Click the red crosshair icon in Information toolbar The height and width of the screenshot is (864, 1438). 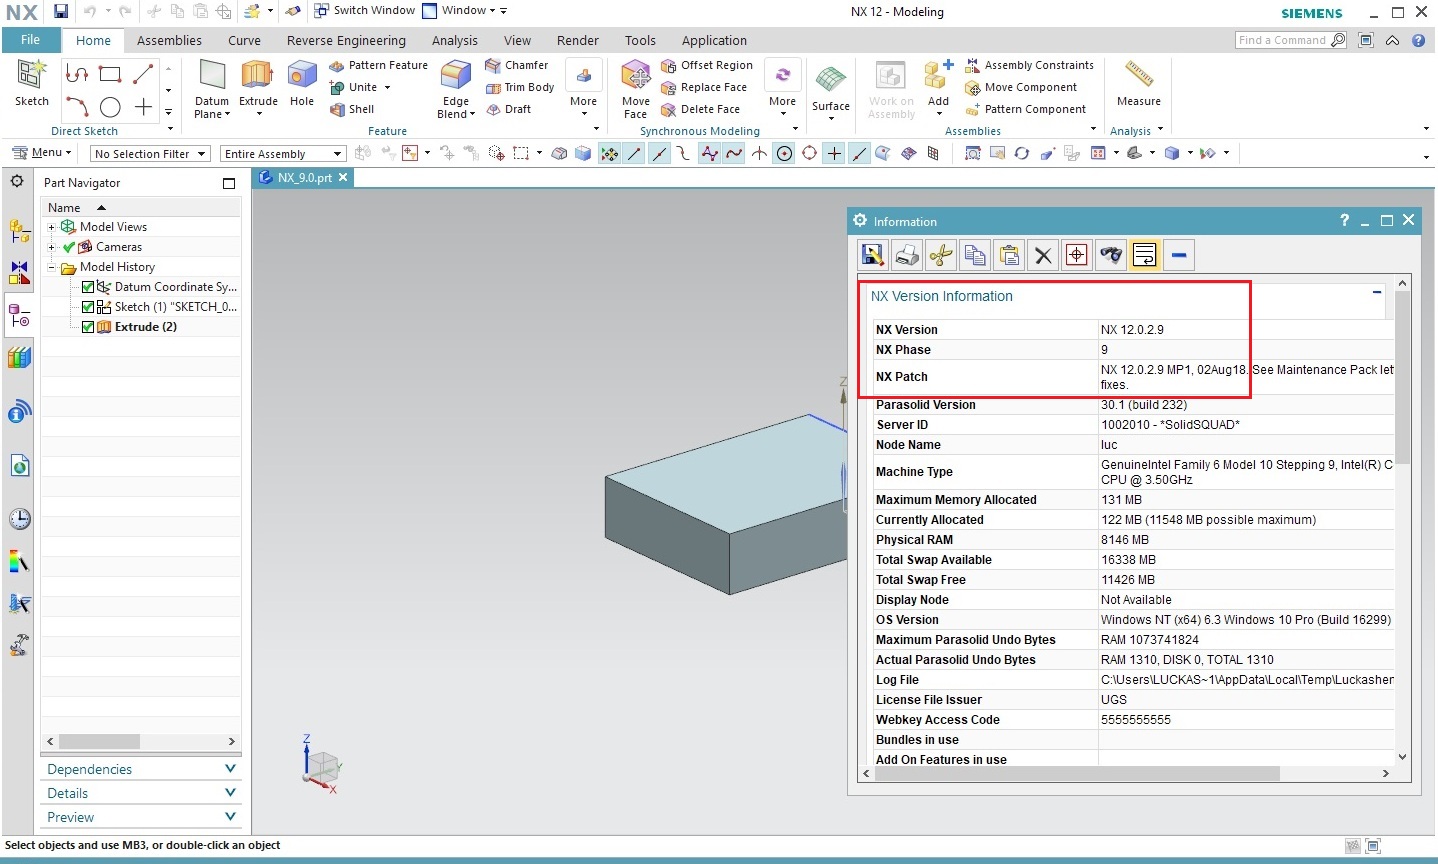point(1077,255)
